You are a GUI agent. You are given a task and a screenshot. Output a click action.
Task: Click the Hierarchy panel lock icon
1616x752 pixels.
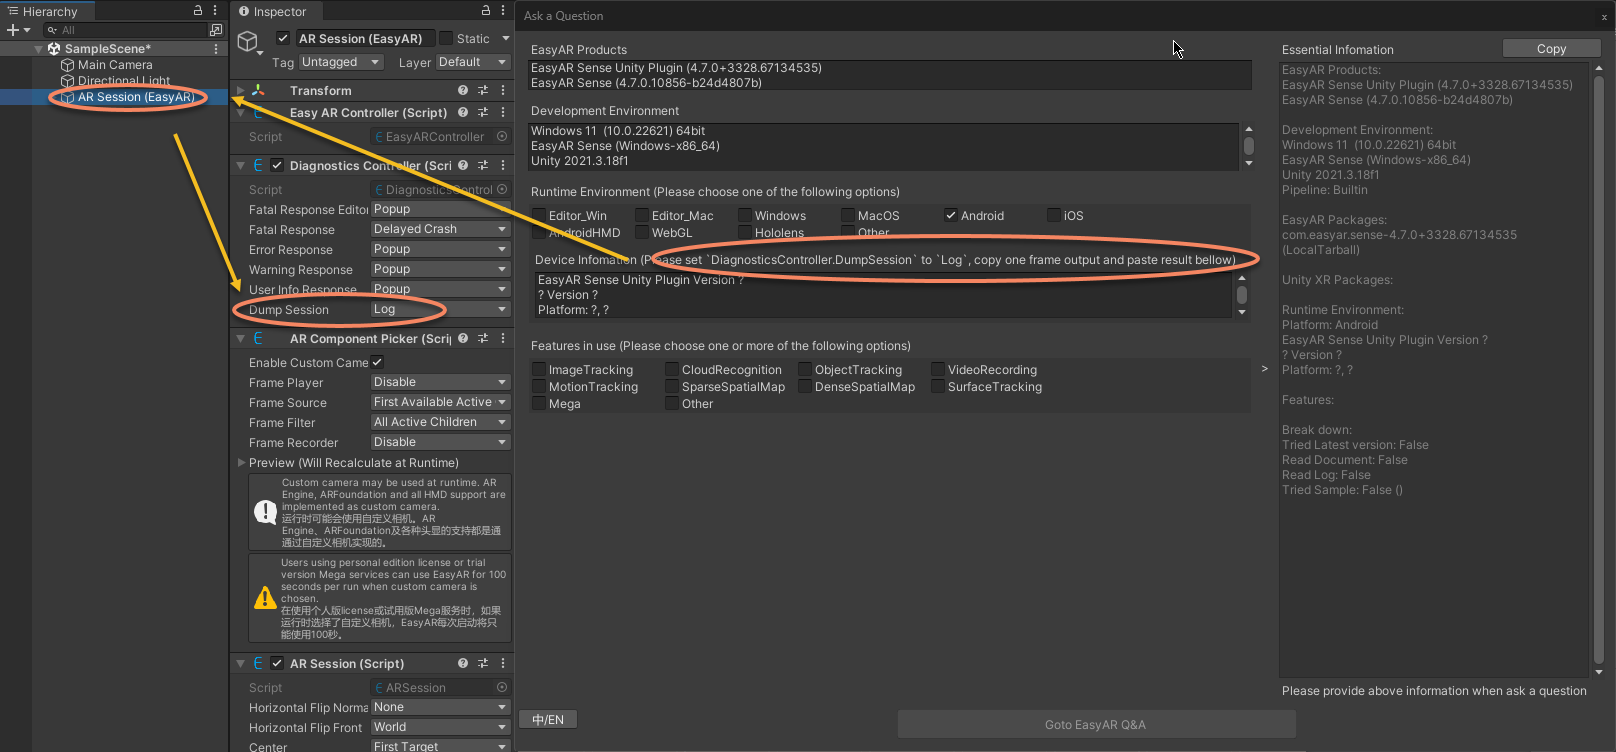tap(198, 10)
